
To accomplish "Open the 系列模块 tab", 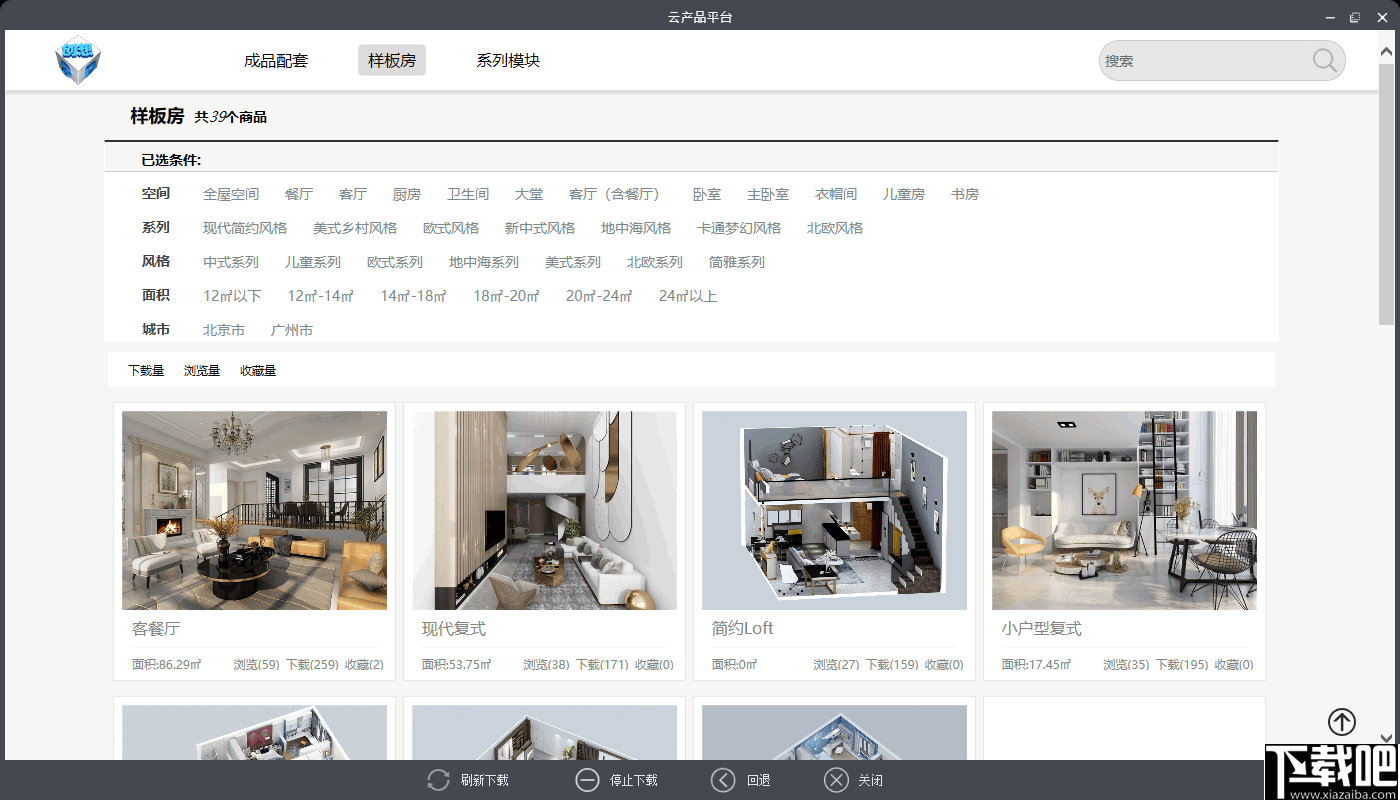I will point(508,61).
